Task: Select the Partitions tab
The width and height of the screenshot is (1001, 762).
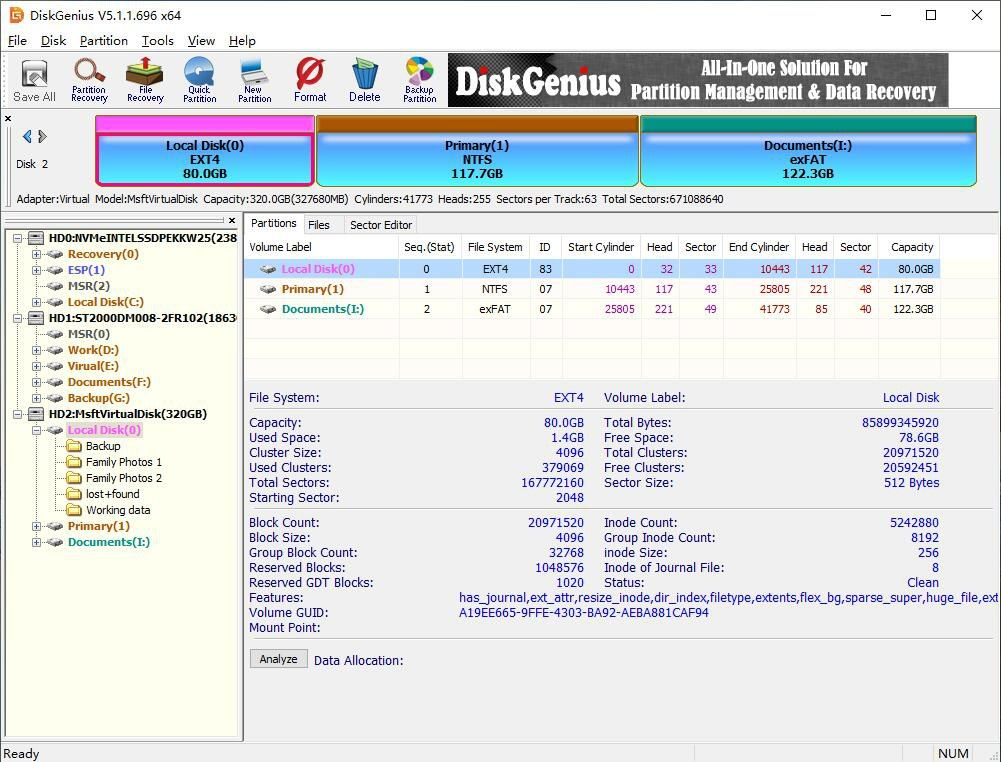Action: pyautogui.click(x=274, y=223)
